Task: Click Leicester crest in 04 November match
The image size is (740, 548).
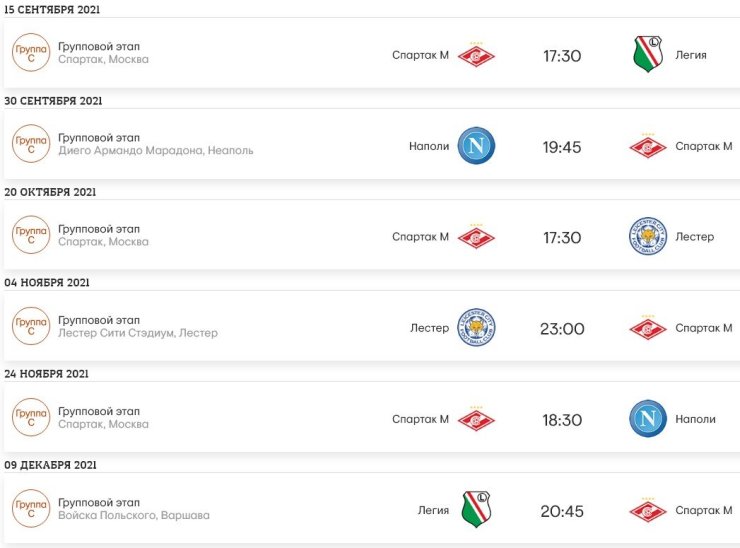Action: [476, 328]
